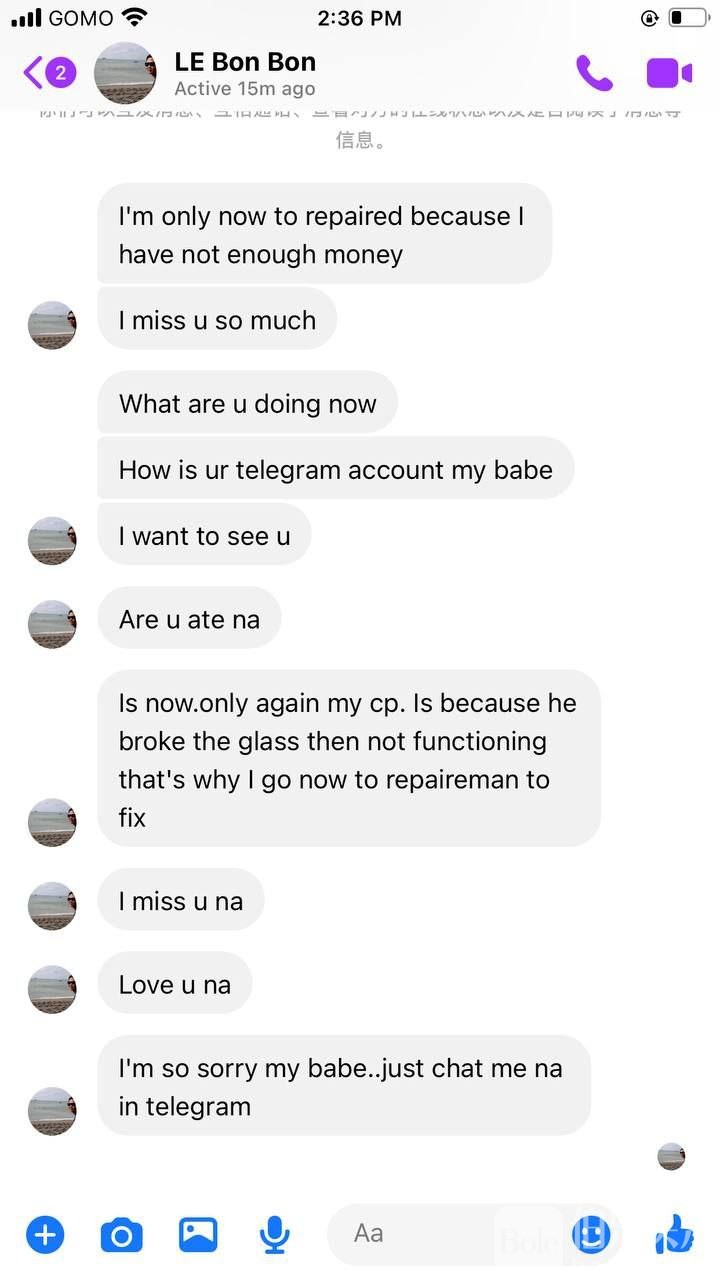The height and width of the screenshot is (1280, 720).
Task: Open the photo gallery icon
Action: (x=198, y=1235)
